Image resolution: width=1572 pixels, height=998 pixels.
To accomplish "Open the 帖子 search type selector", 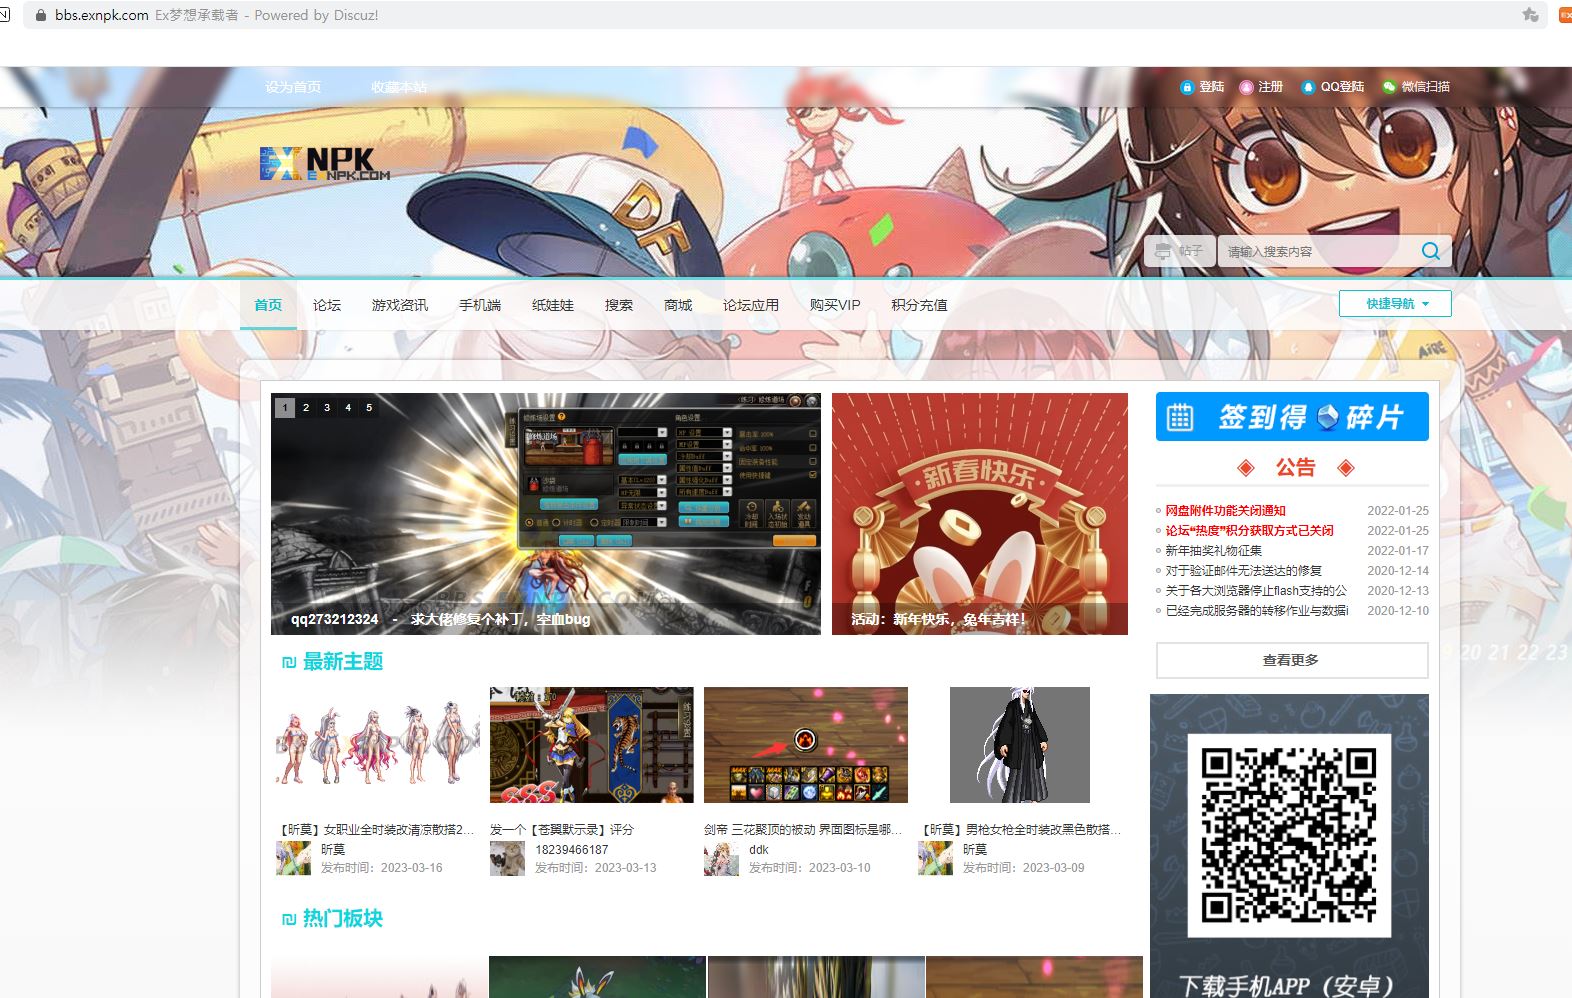I will pos(1179,251).
